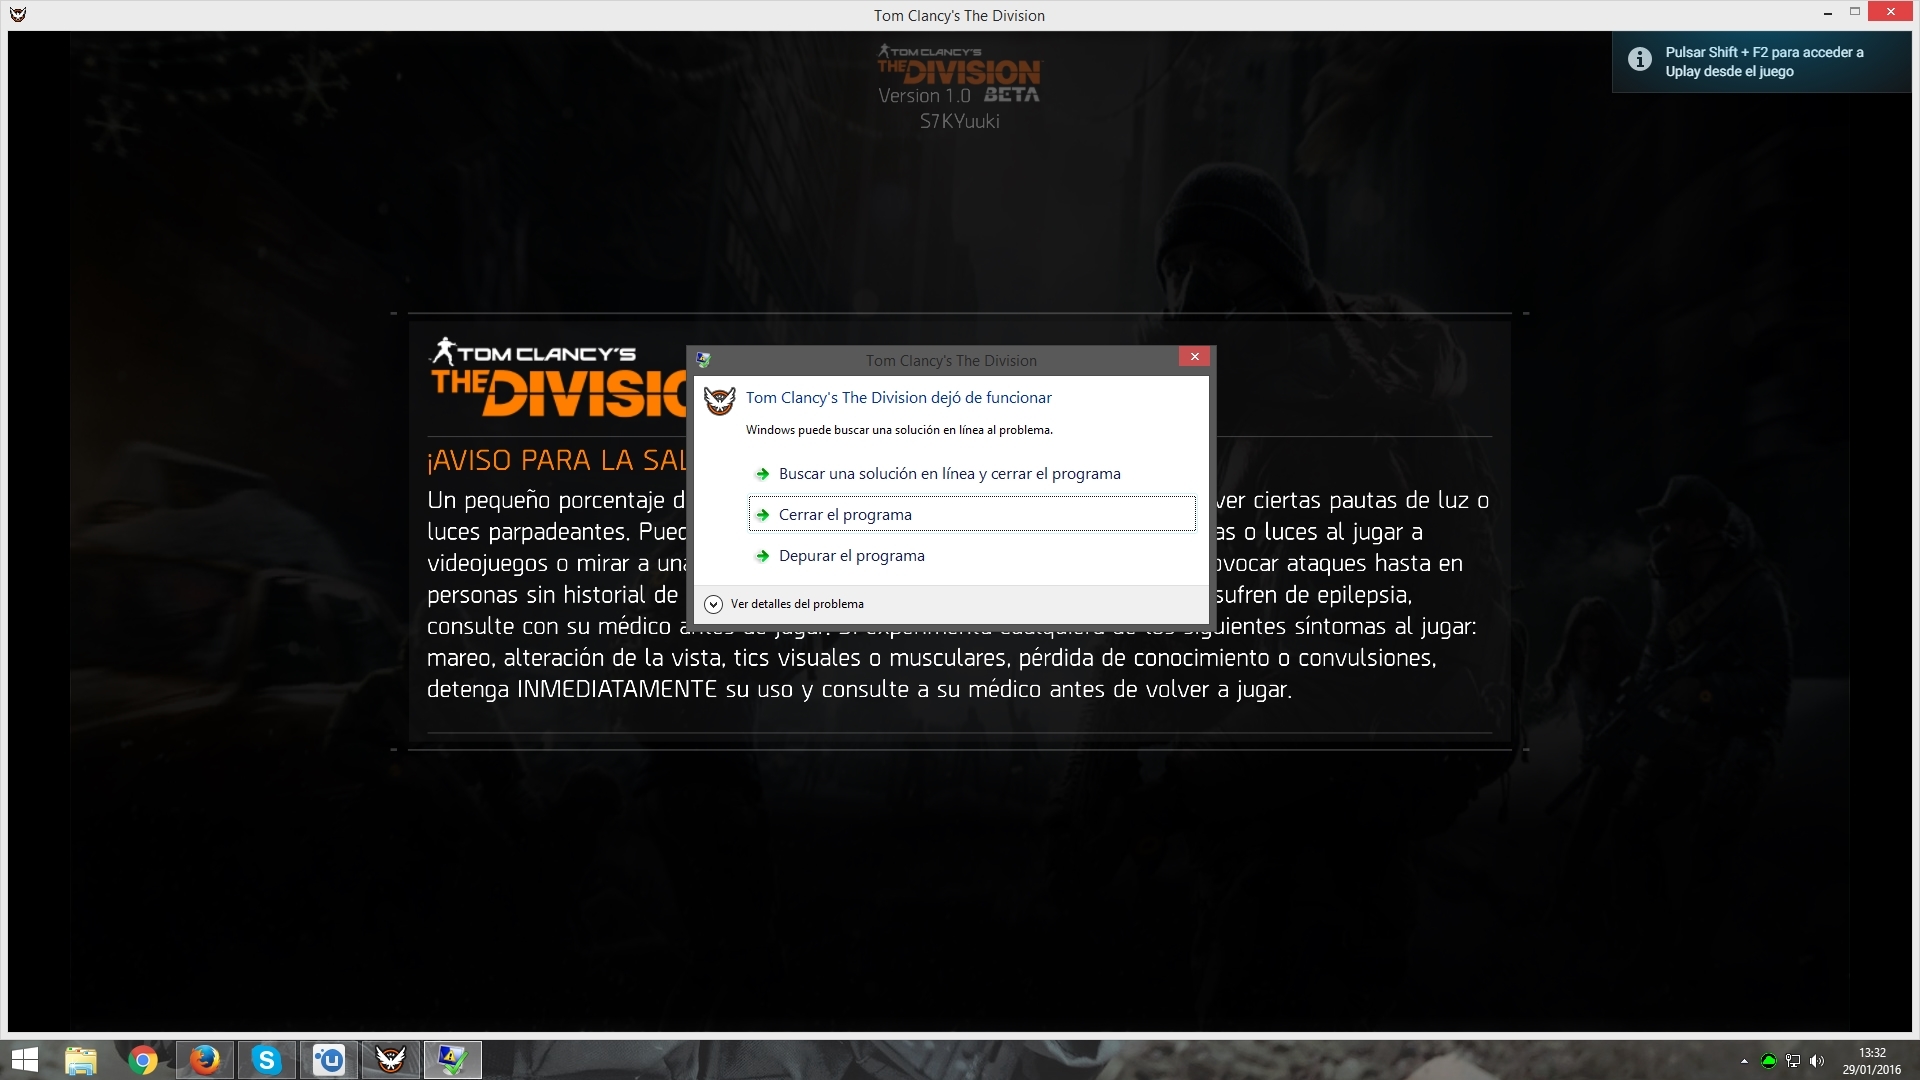1920x1080 pixels.
Task: Click The Division logo at top center
Action: (x=959, y=65)
